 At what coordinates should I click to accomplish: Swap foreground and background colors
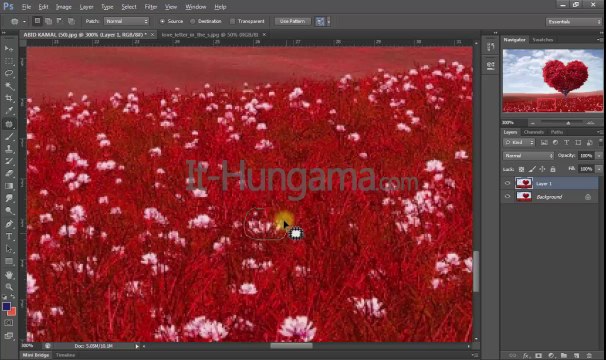[13, 297]
